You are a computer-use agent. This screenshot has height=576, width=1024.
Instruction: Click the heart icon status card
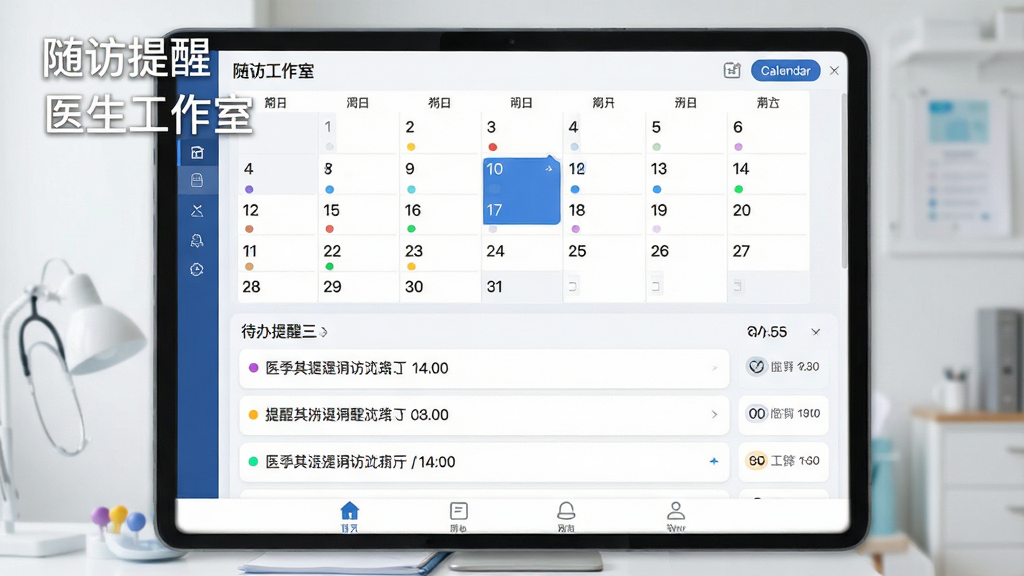(x=783, y=367)
